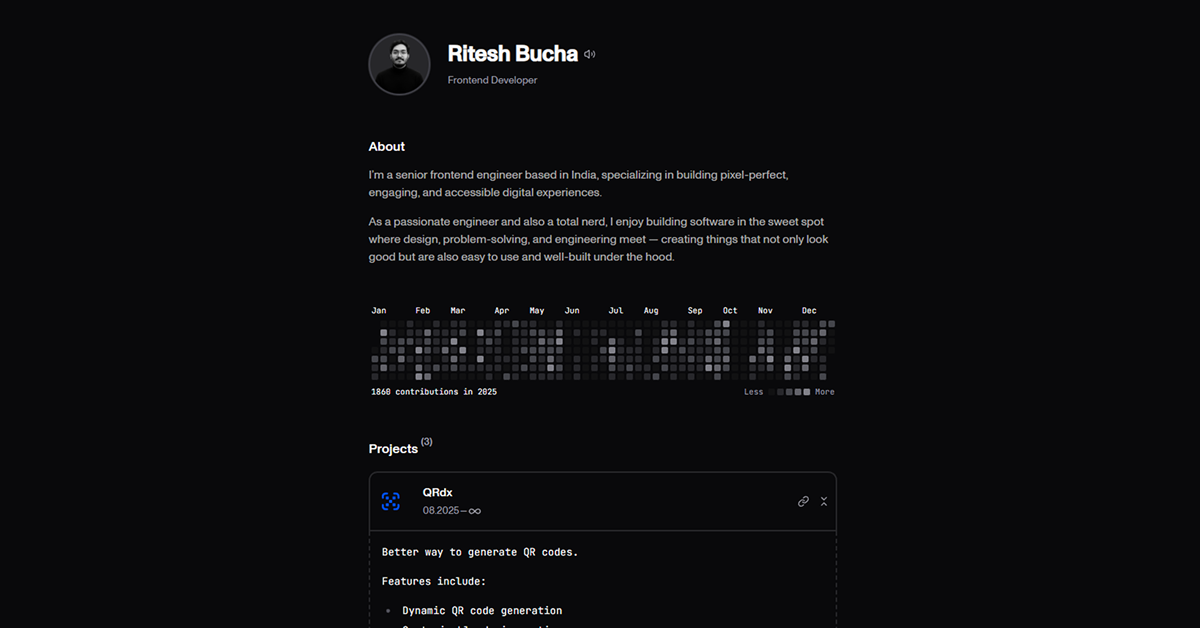Click the About section heading
The width and height of the screenshot is (1200, 628).
(x=386, y=146)
